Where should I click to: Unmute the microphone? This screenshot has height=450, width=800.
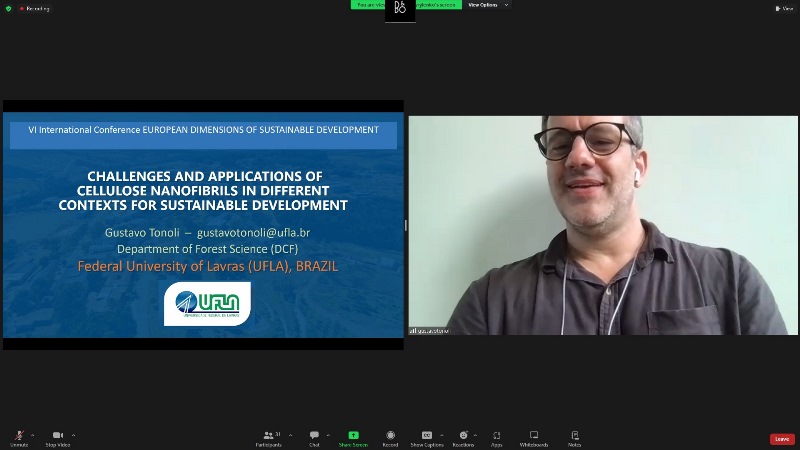[x=18, y=436]
